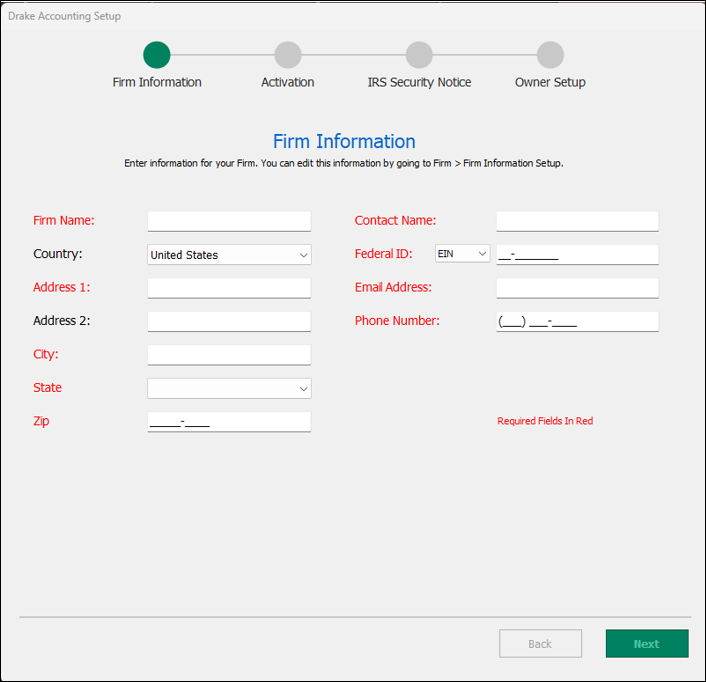Select the Phone Number field

(577, 322)
